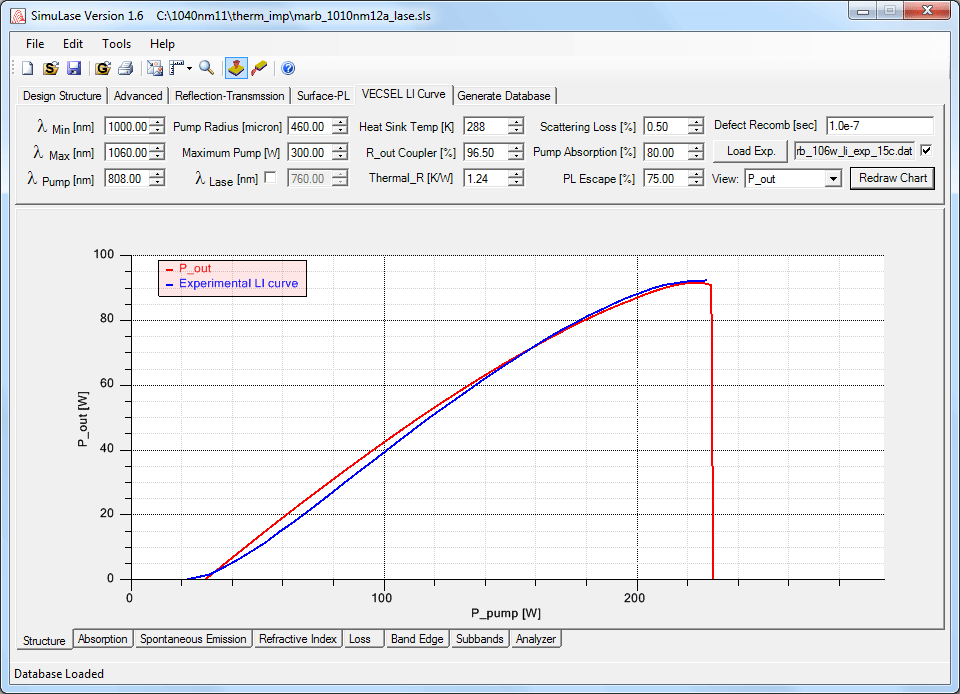The image size is (960, 694).
Task: Open the Help menu
Action: click(162, 44)
